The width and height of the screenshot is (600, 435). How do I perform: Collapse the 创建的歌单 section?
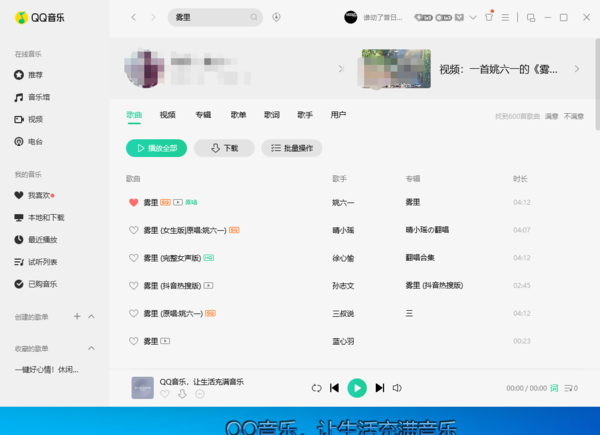pos(92,316)
